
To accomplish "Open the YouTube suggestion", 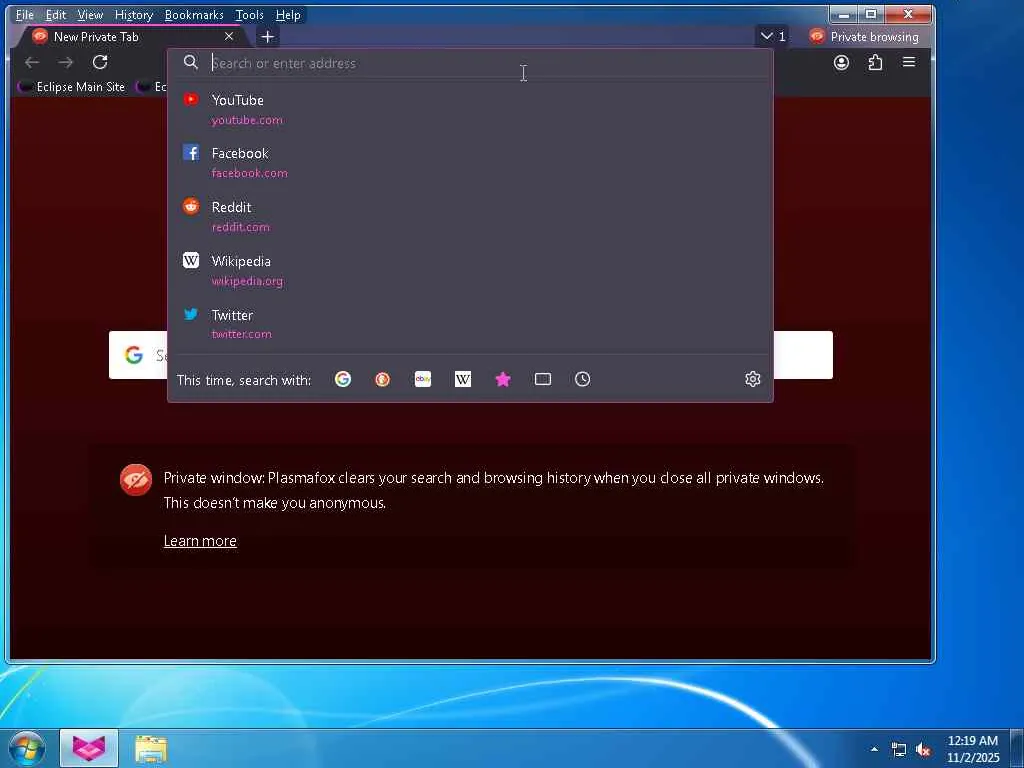I will (470, 109).
